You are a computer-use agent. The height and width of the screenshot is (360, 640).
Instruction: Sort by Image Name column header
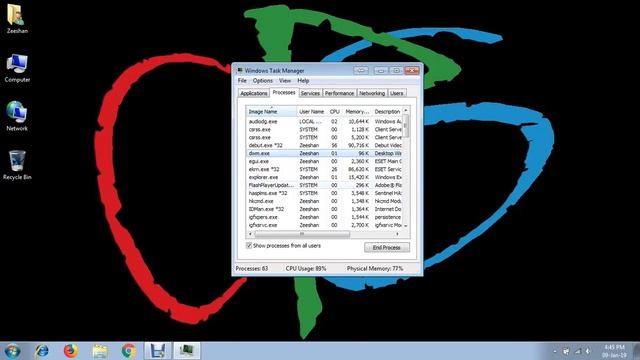click(x=271, y=111)
